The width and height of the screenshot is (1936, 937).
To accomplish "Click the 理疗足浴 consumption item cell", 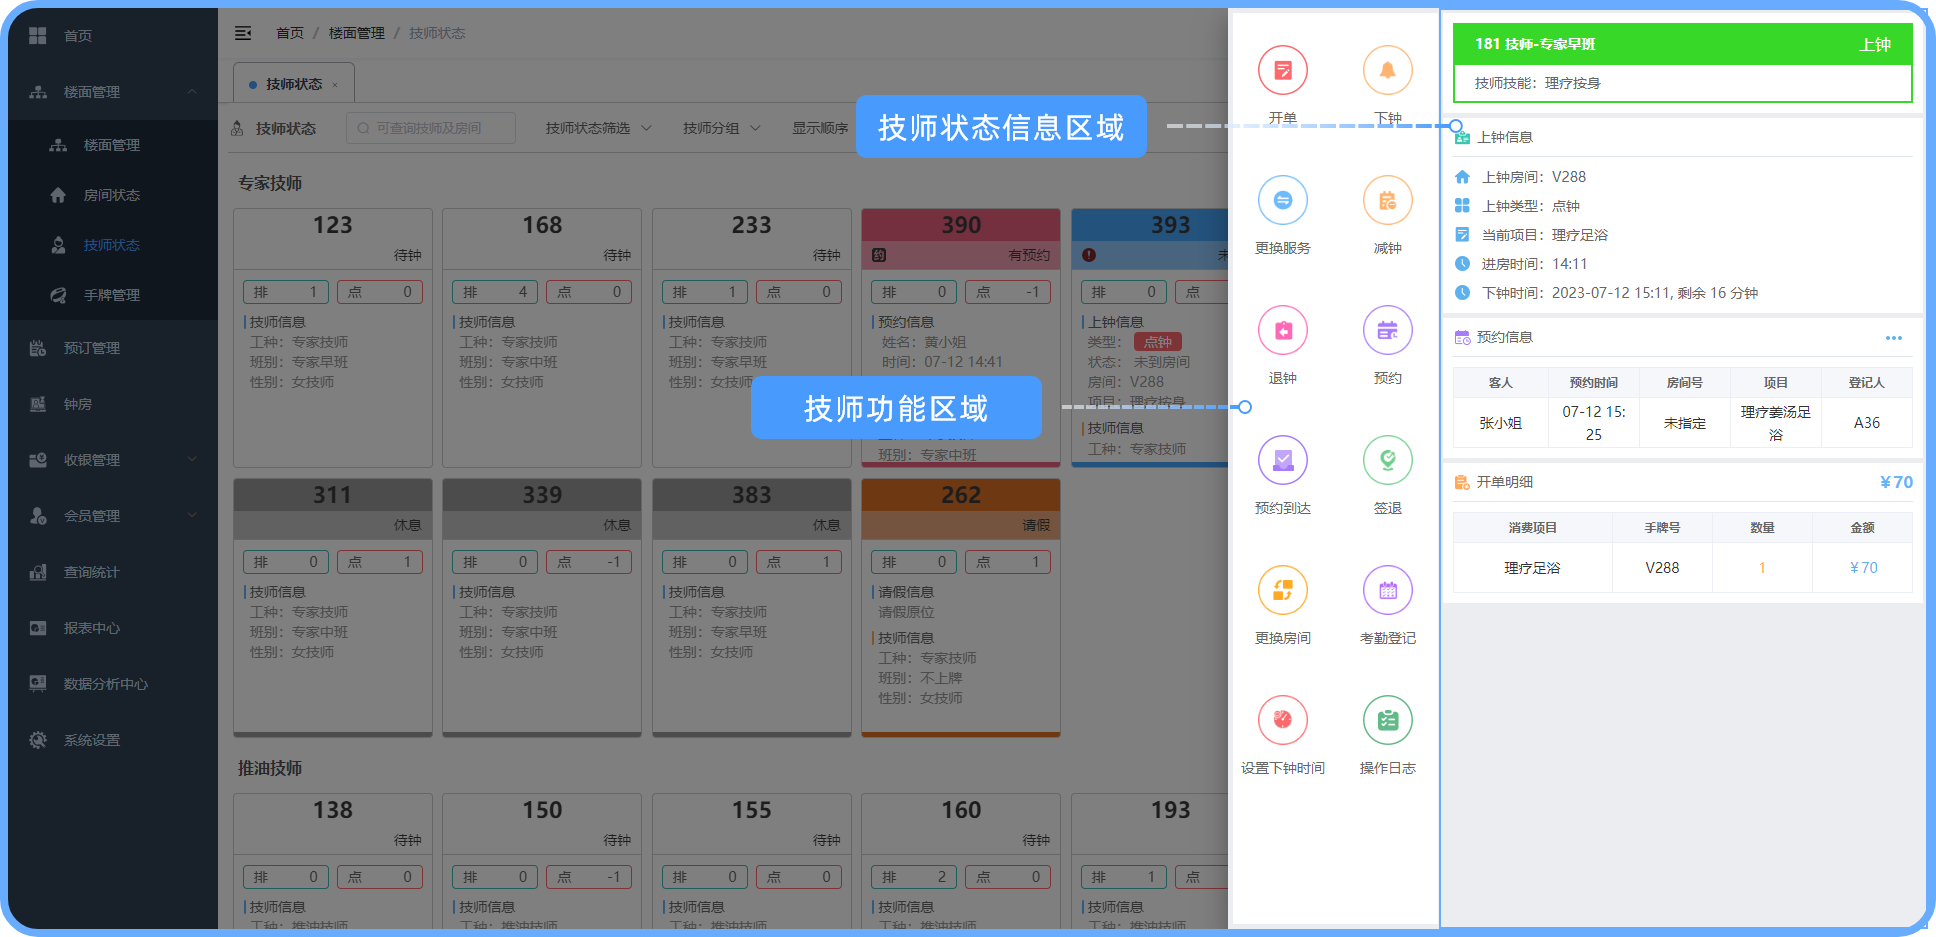I will click(1532, 568).
